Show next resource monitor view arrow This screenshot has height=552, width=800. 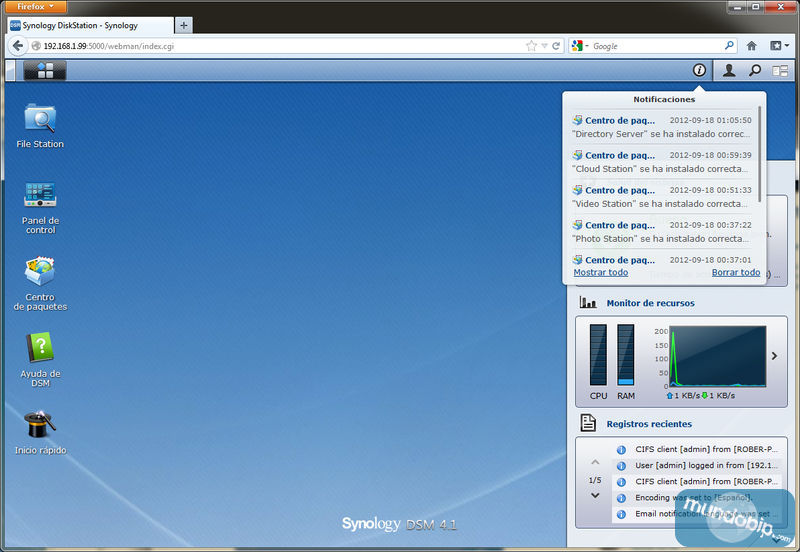[774, 356]
